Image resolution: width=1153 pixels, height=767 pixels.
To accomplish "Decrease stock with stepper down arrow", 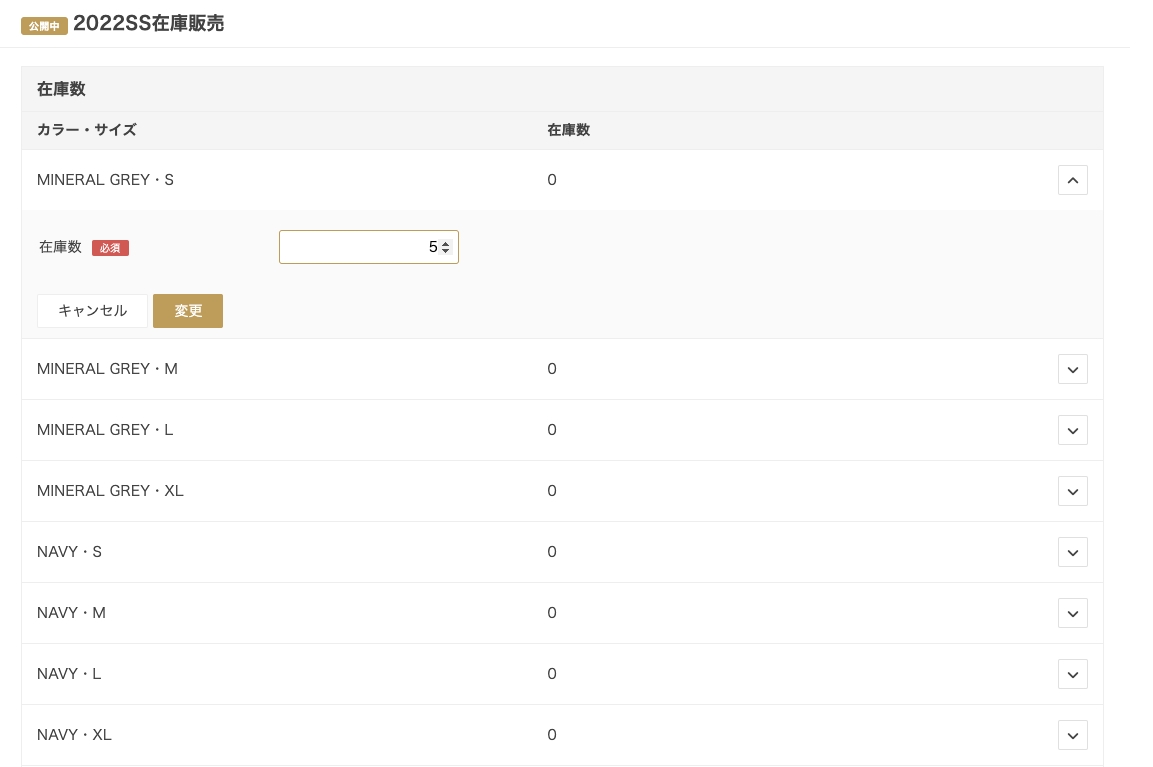I will pos(446,251).
